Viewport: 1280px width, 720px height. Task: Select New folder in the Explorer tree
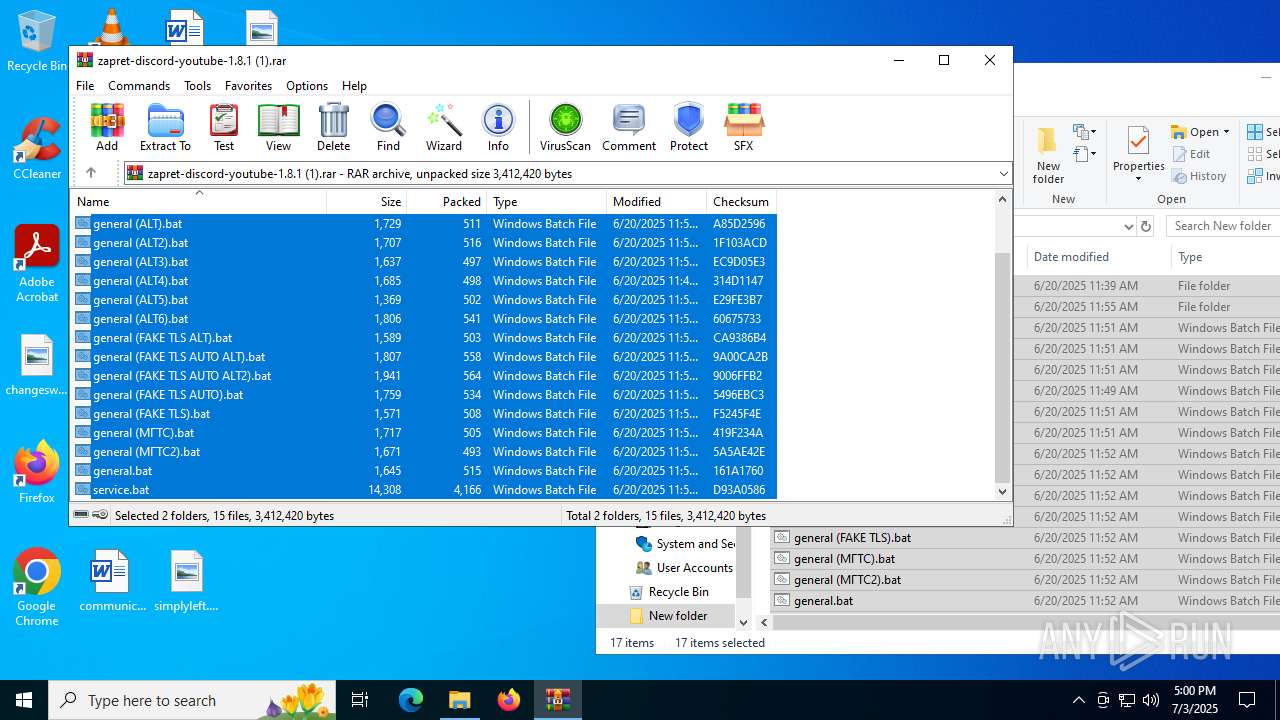(667, 616)
